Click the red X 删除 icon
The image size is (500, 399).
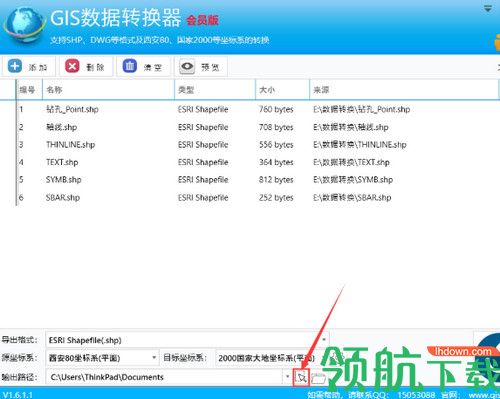pyautogui.click(x=72, y=66)
